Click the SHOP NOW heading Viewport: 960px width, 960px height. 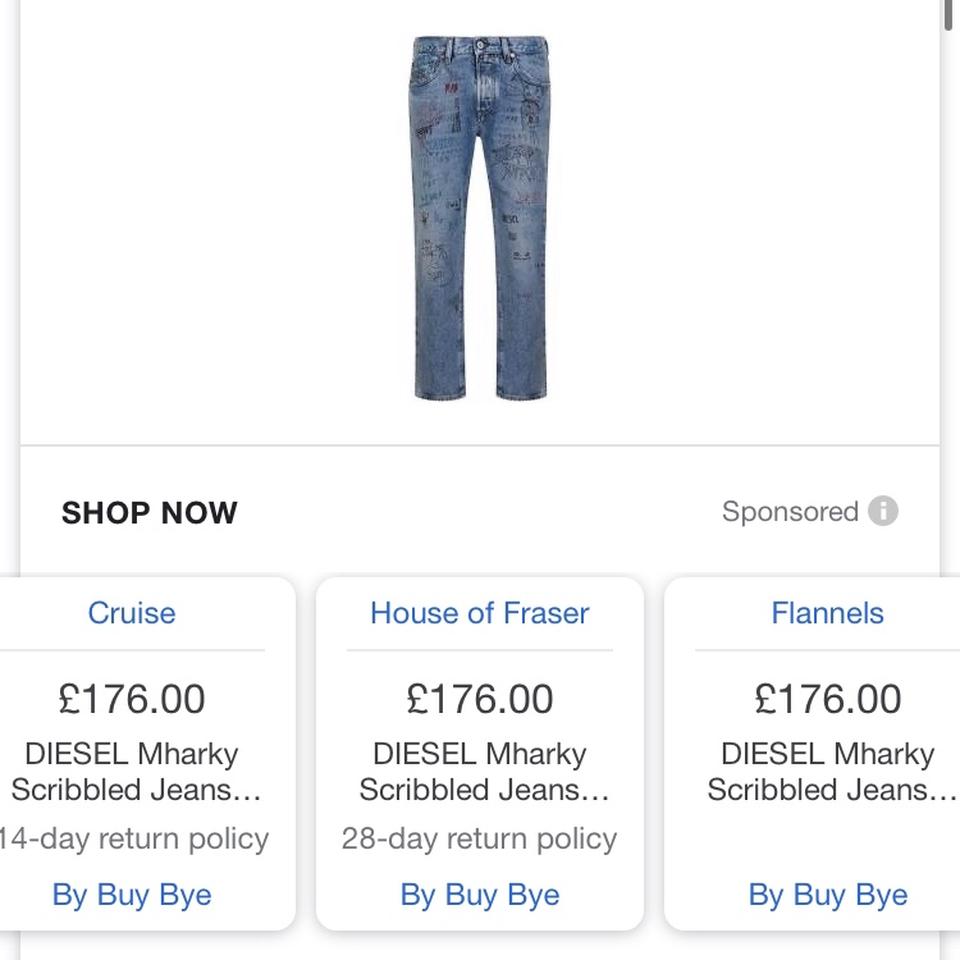[x=150, y=513]
